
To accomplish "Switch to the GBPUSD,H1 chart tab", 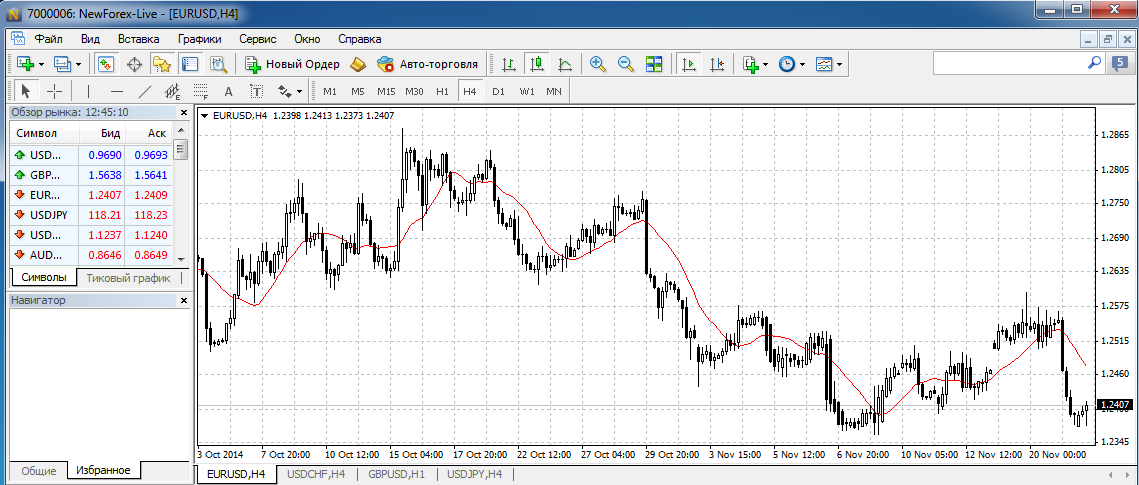I will [396, 474].
